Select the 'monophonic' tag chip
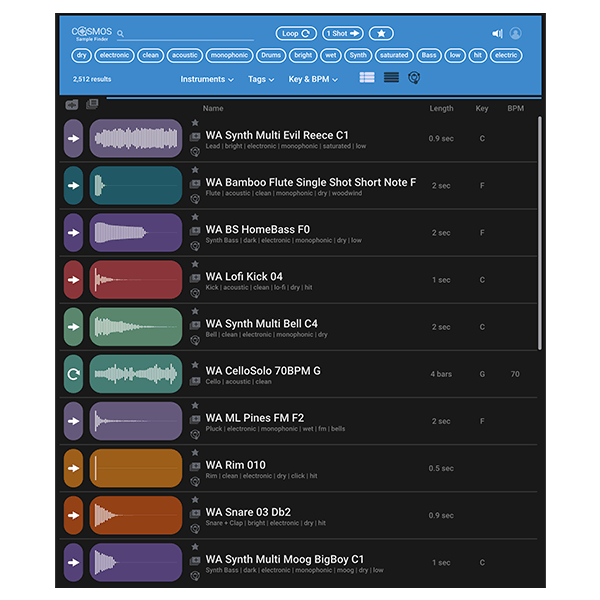 pyautogui.click(x=229, y=56)
